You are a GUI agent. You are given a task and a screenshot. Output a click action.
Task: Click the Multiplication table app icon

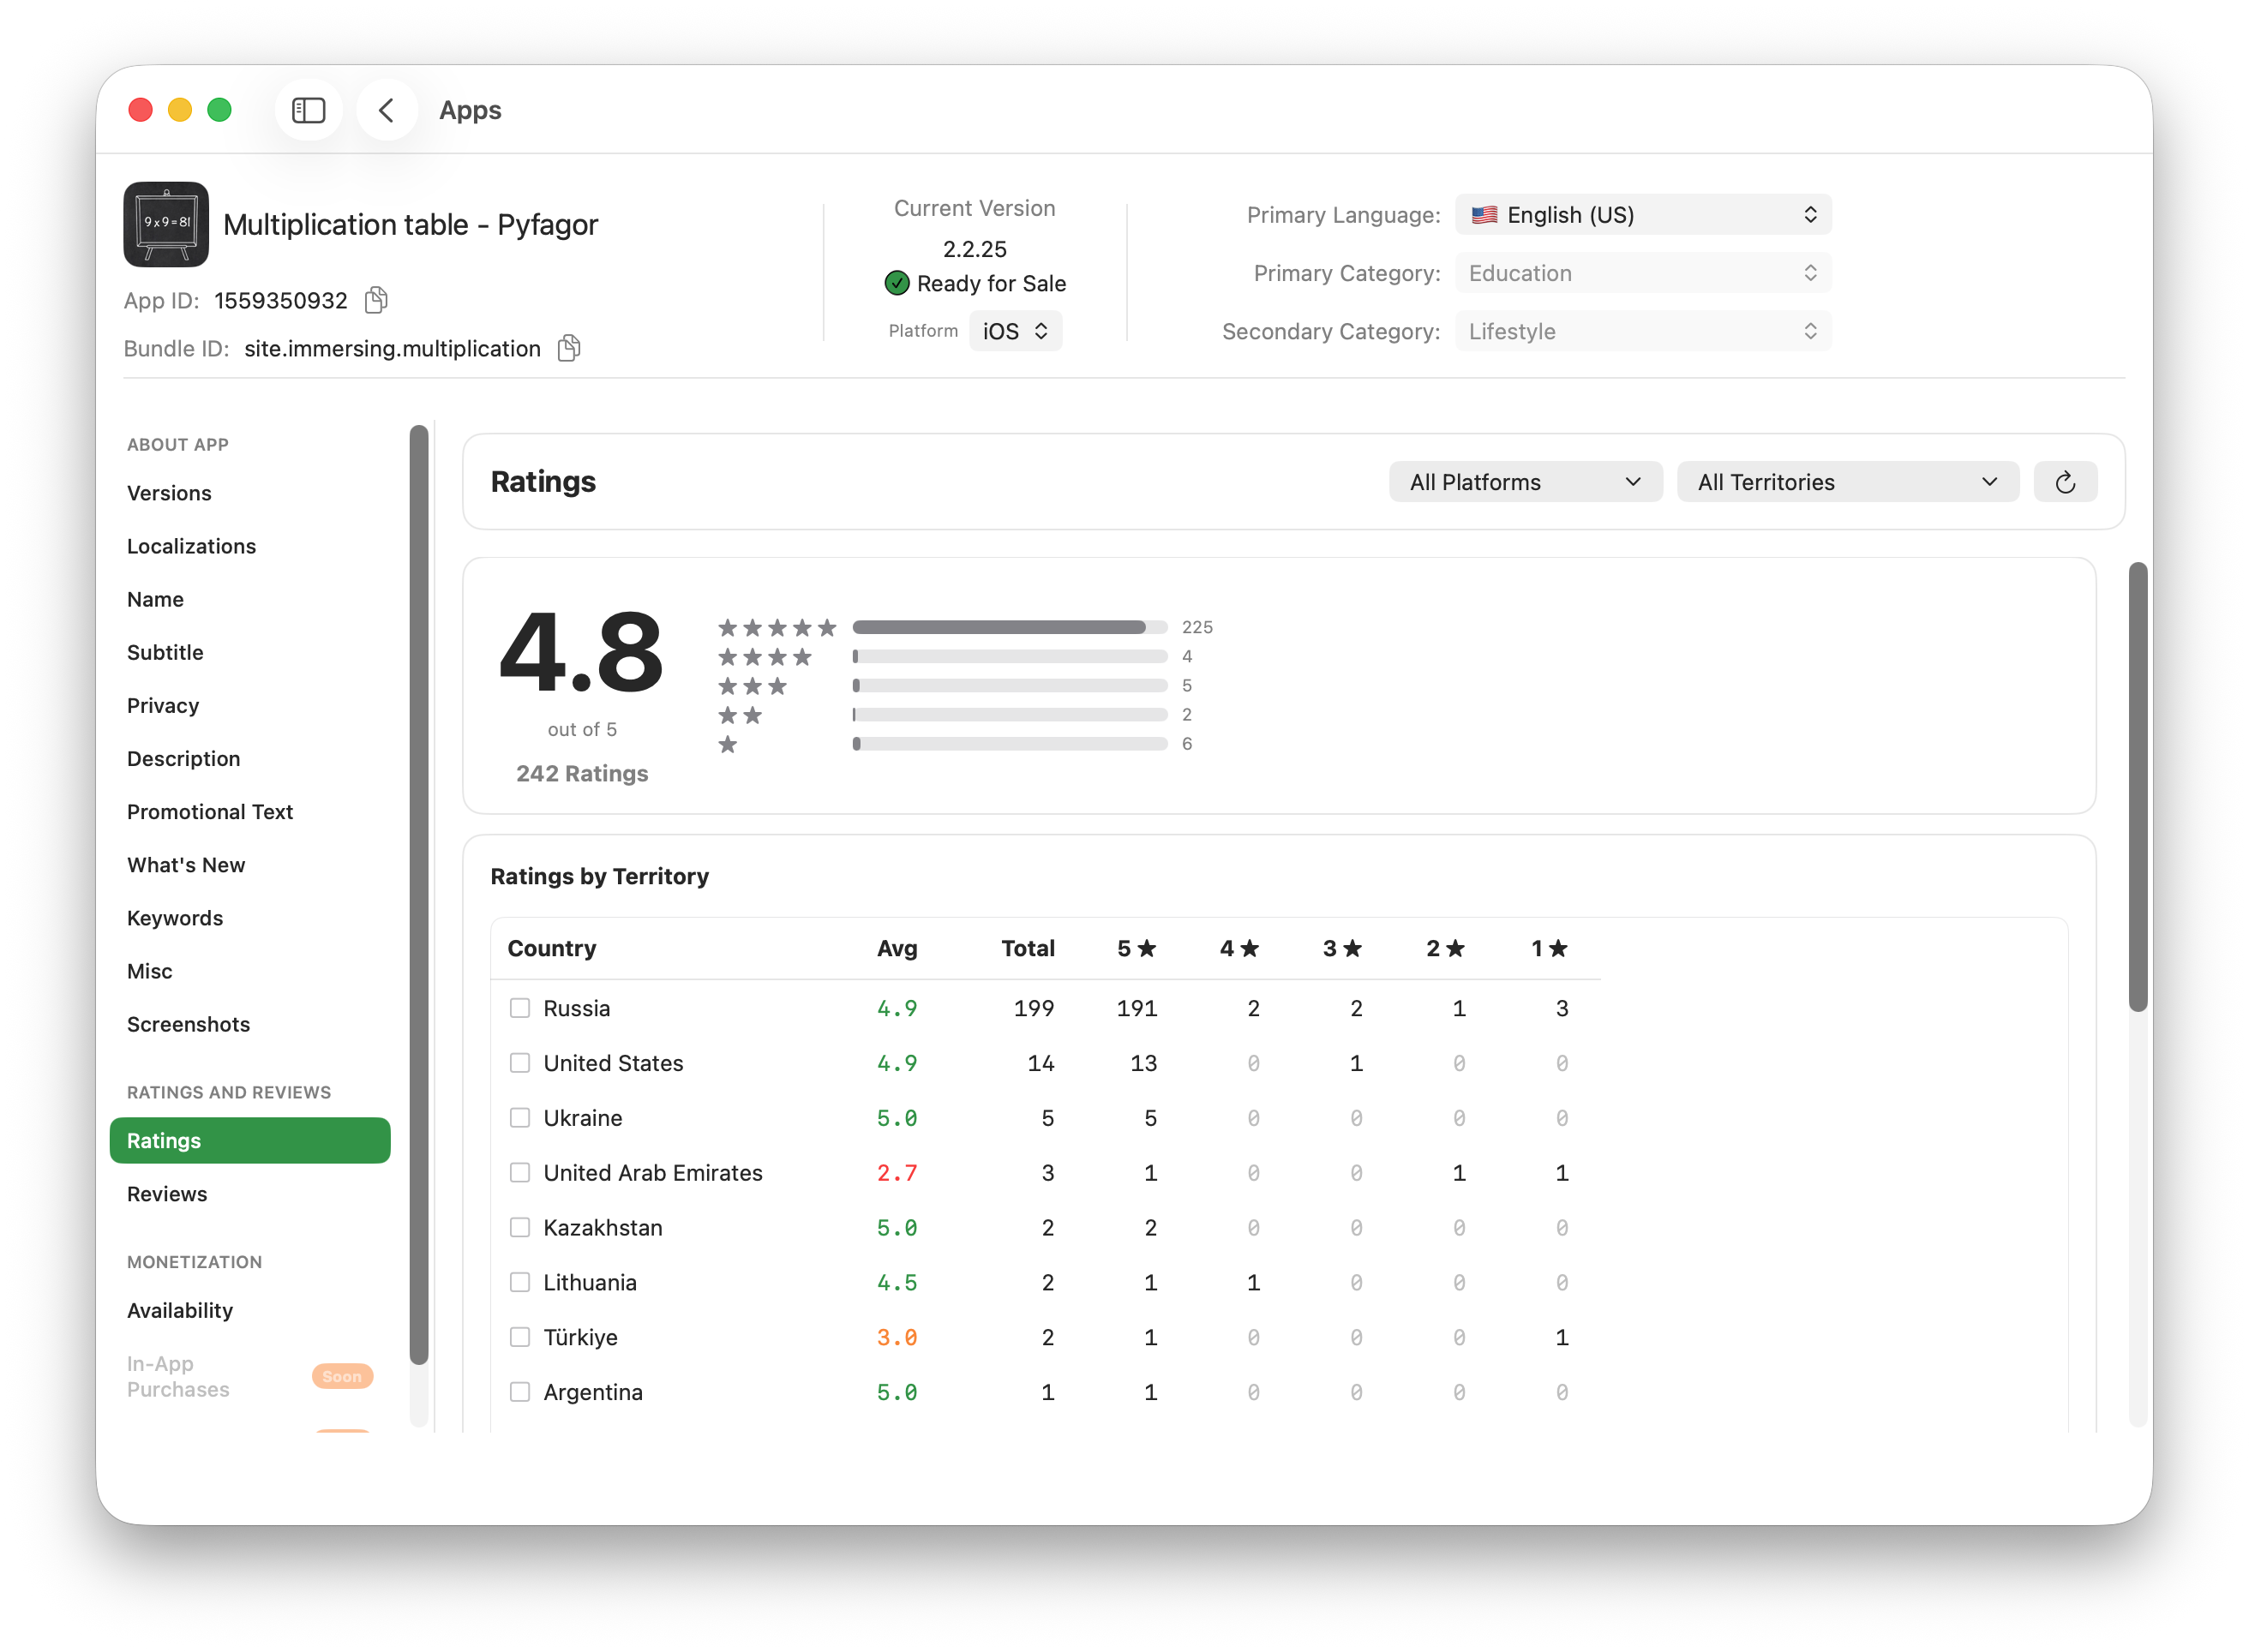(166, 224)
